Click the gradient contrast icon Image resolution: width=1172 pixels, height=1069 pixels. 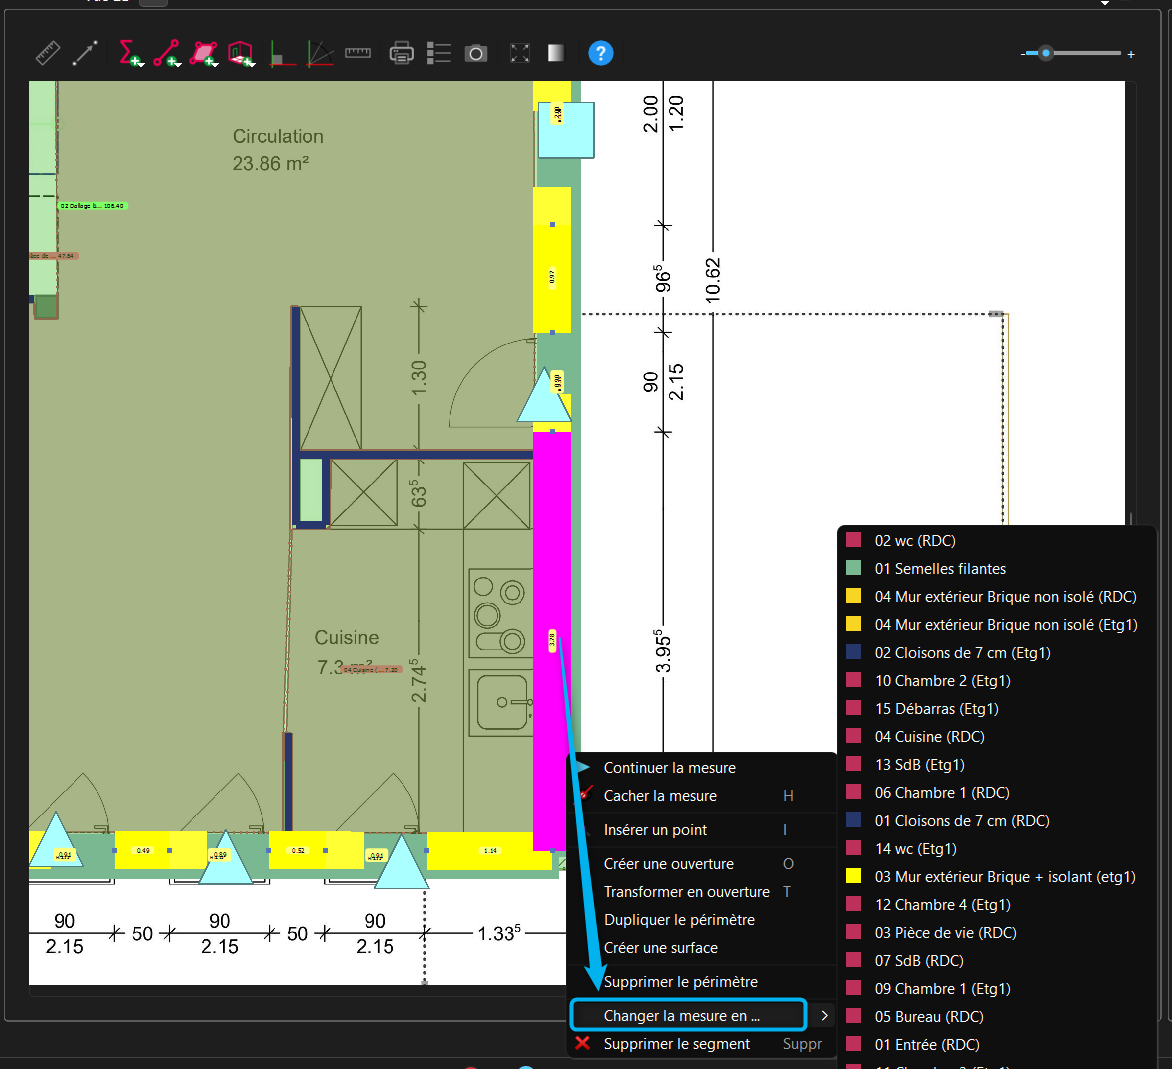pyautogui.click(x=556, y=53)
